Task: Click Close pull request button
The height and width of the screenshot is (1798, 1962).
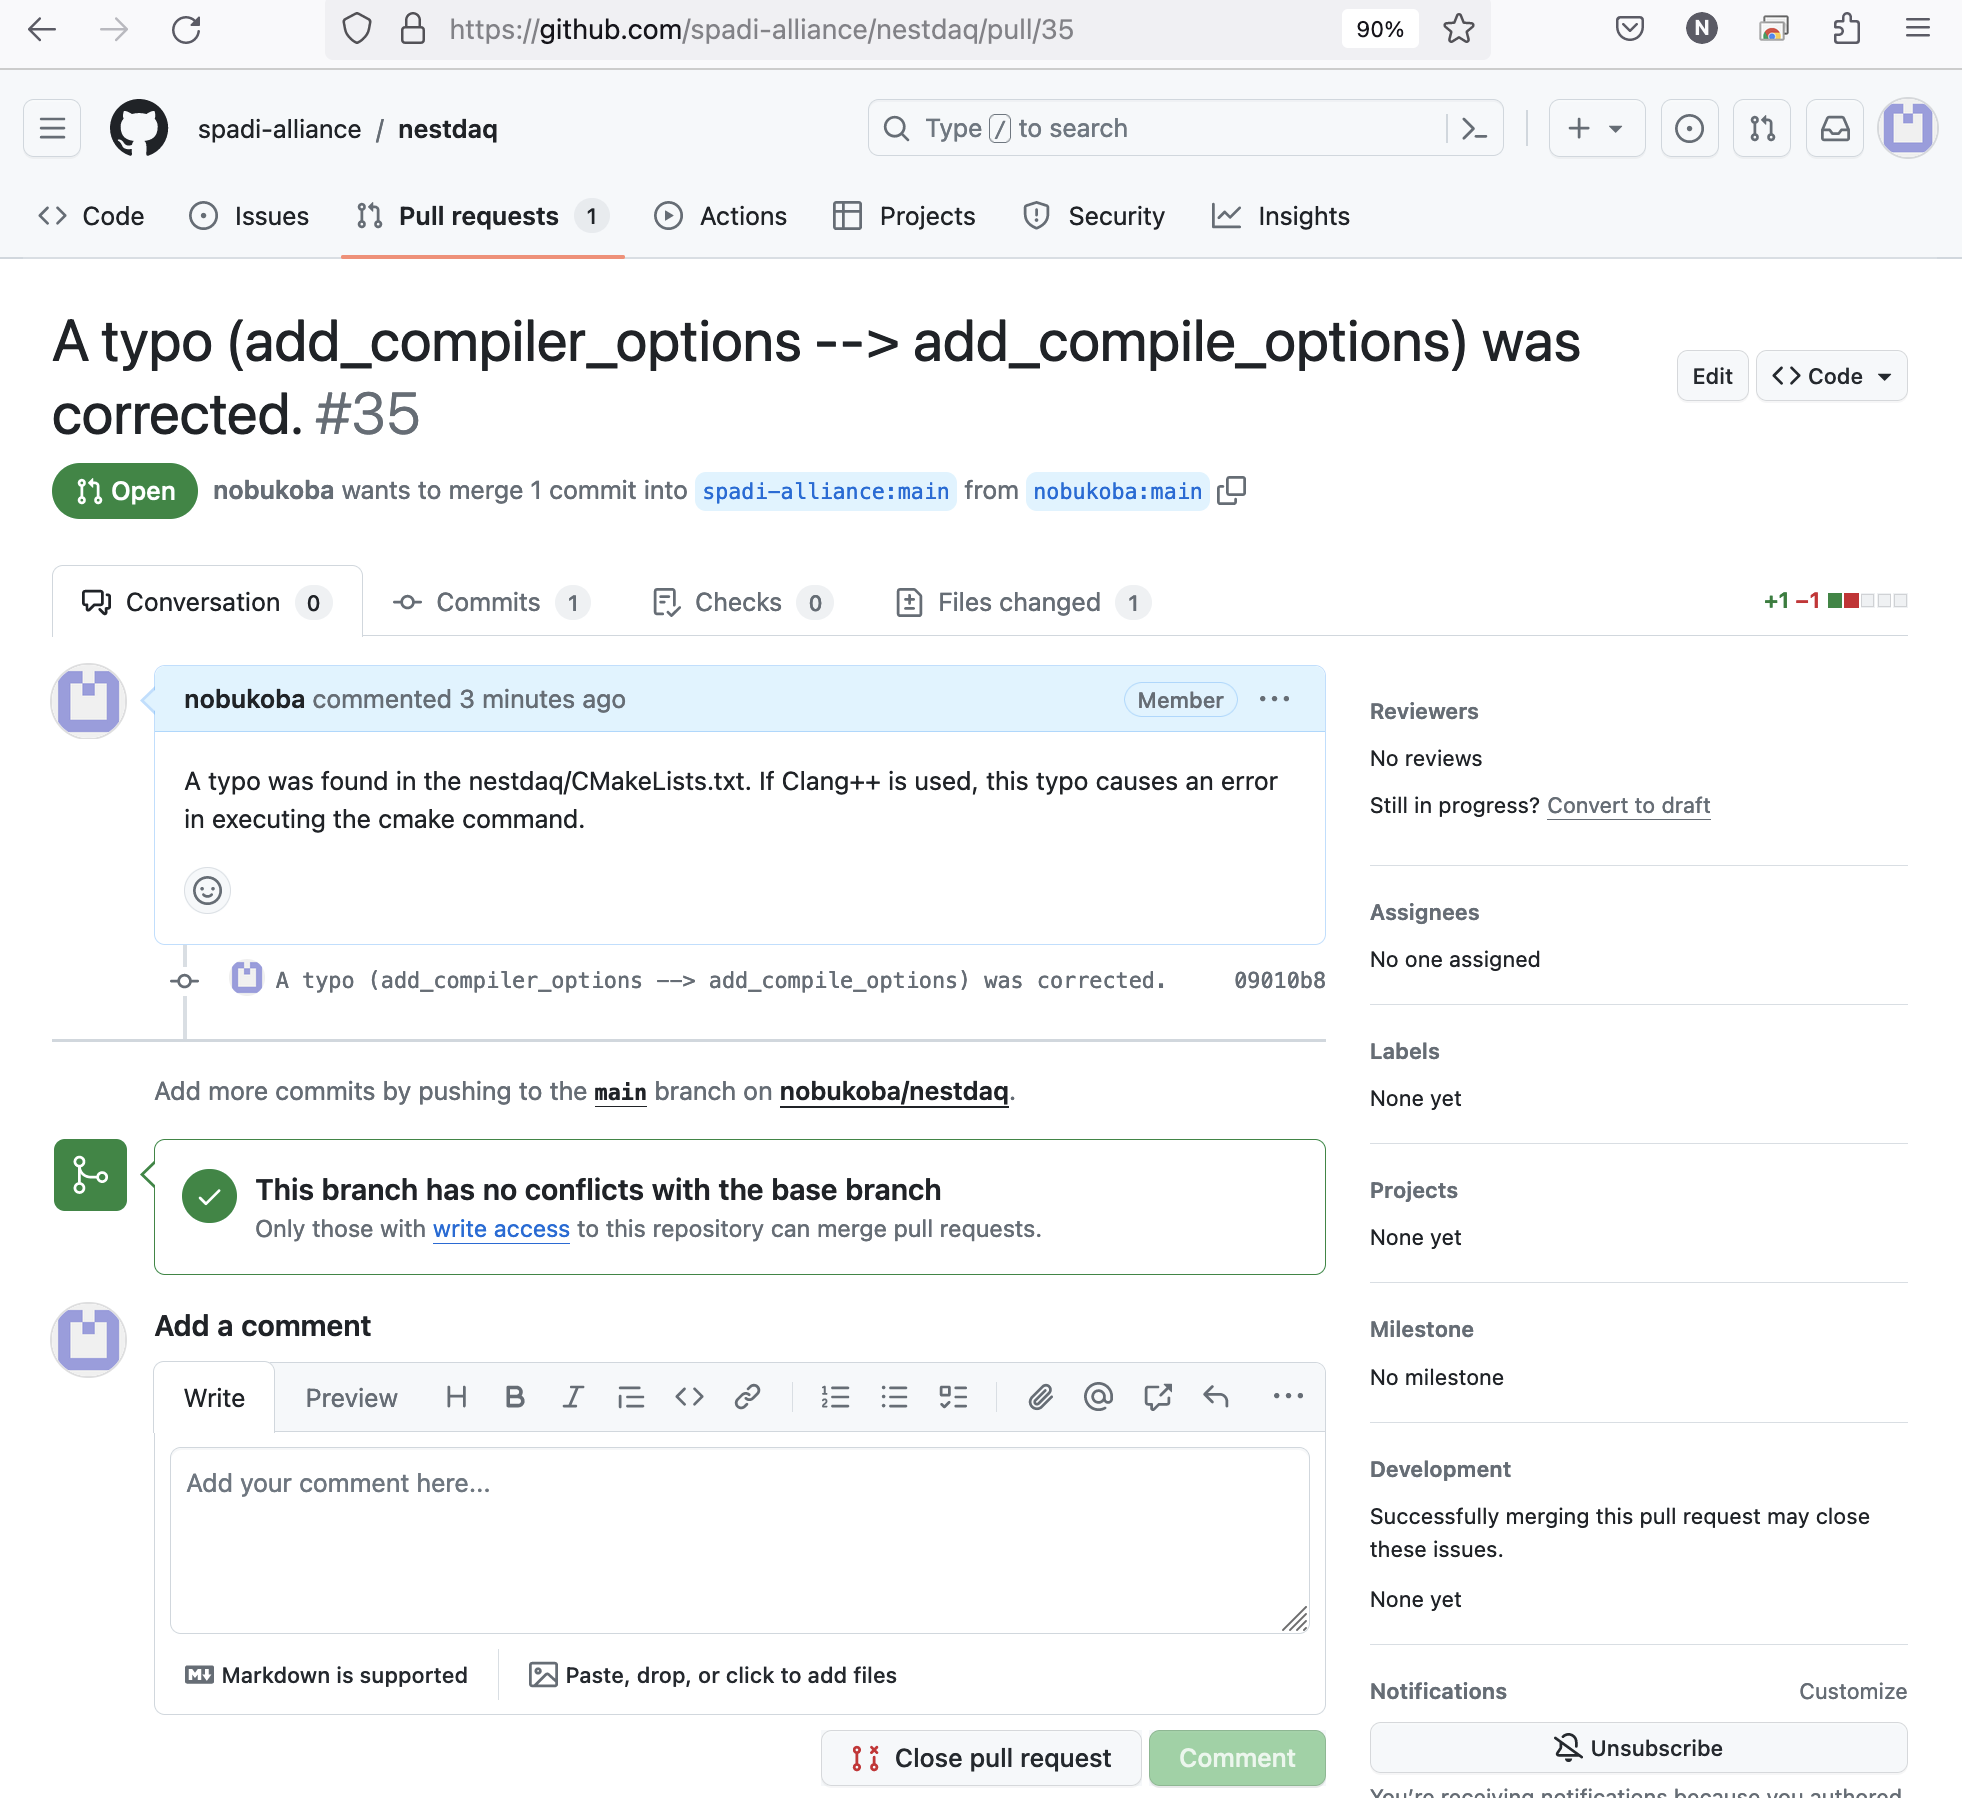Action: click(981, 1757)
